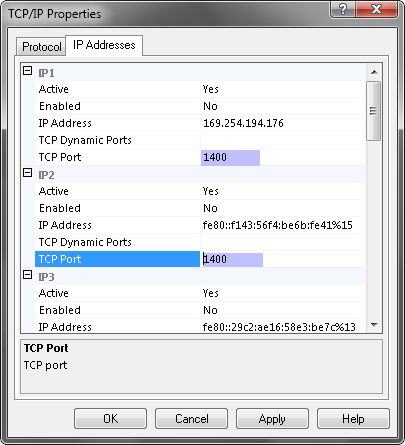The width and height of the screenshot is (405, 445).
Task: Switch to the Protocol tab
Action: tap(41, 47)
